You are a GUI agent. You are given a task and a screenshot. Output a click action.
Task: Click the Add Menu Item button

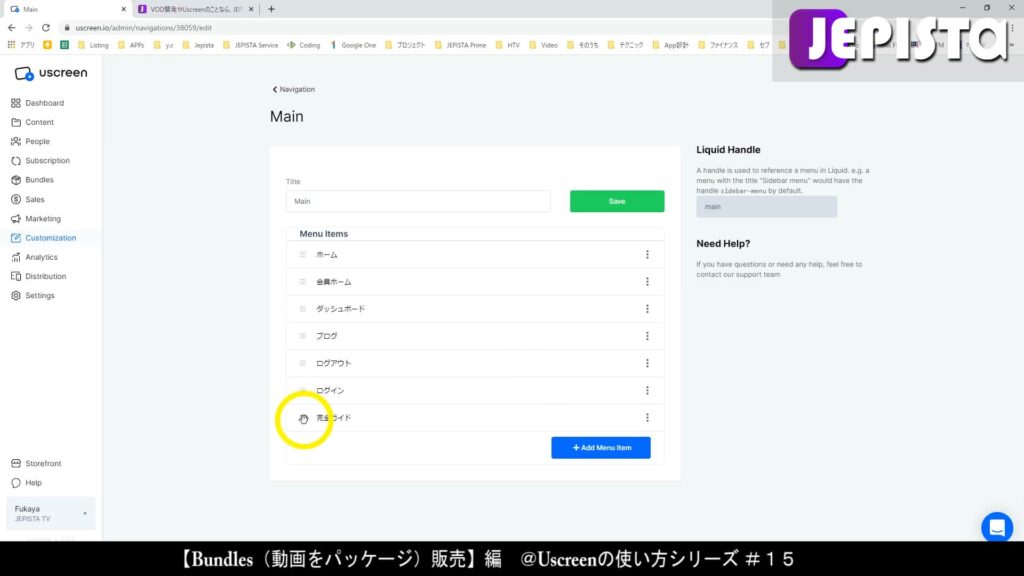601,448
